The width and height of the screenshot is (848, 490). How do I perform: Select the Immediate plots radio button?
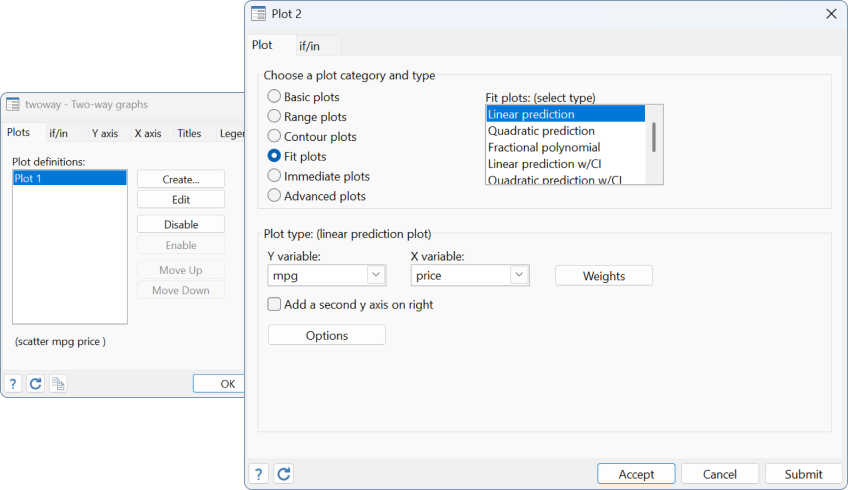coord(275,176)
